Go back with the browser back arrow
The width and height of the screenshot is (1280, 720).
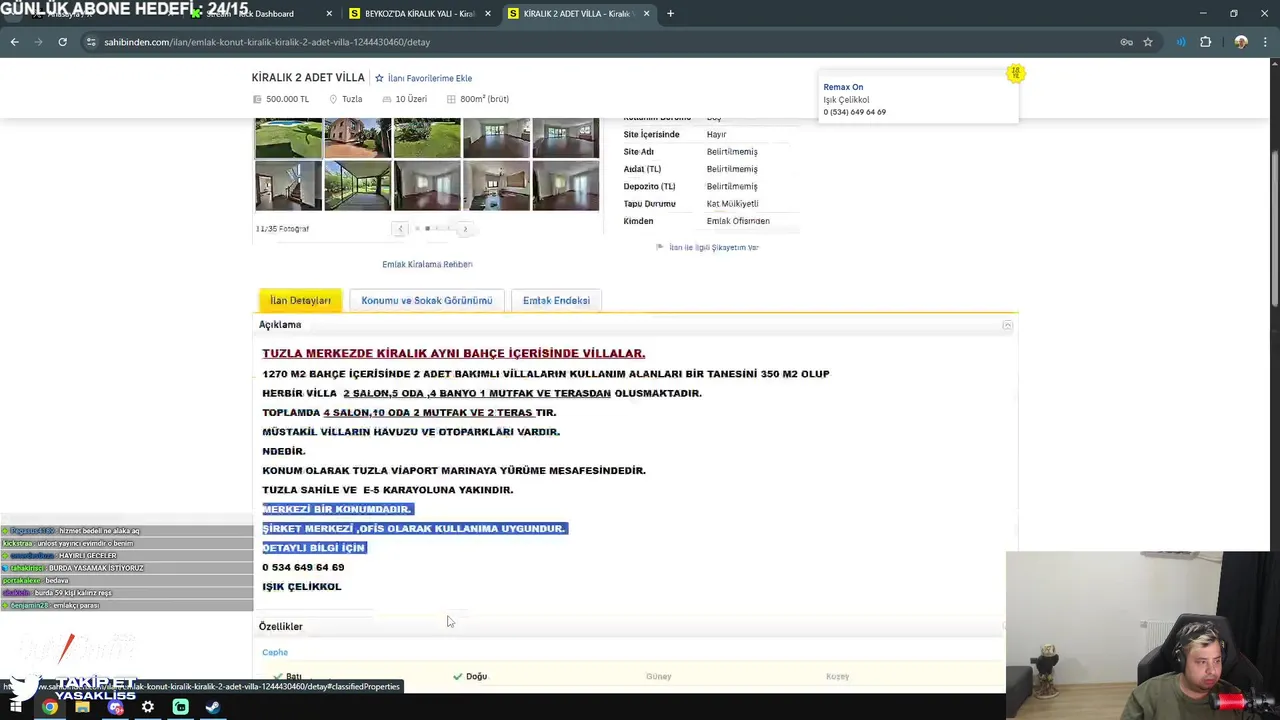[15, 42]
